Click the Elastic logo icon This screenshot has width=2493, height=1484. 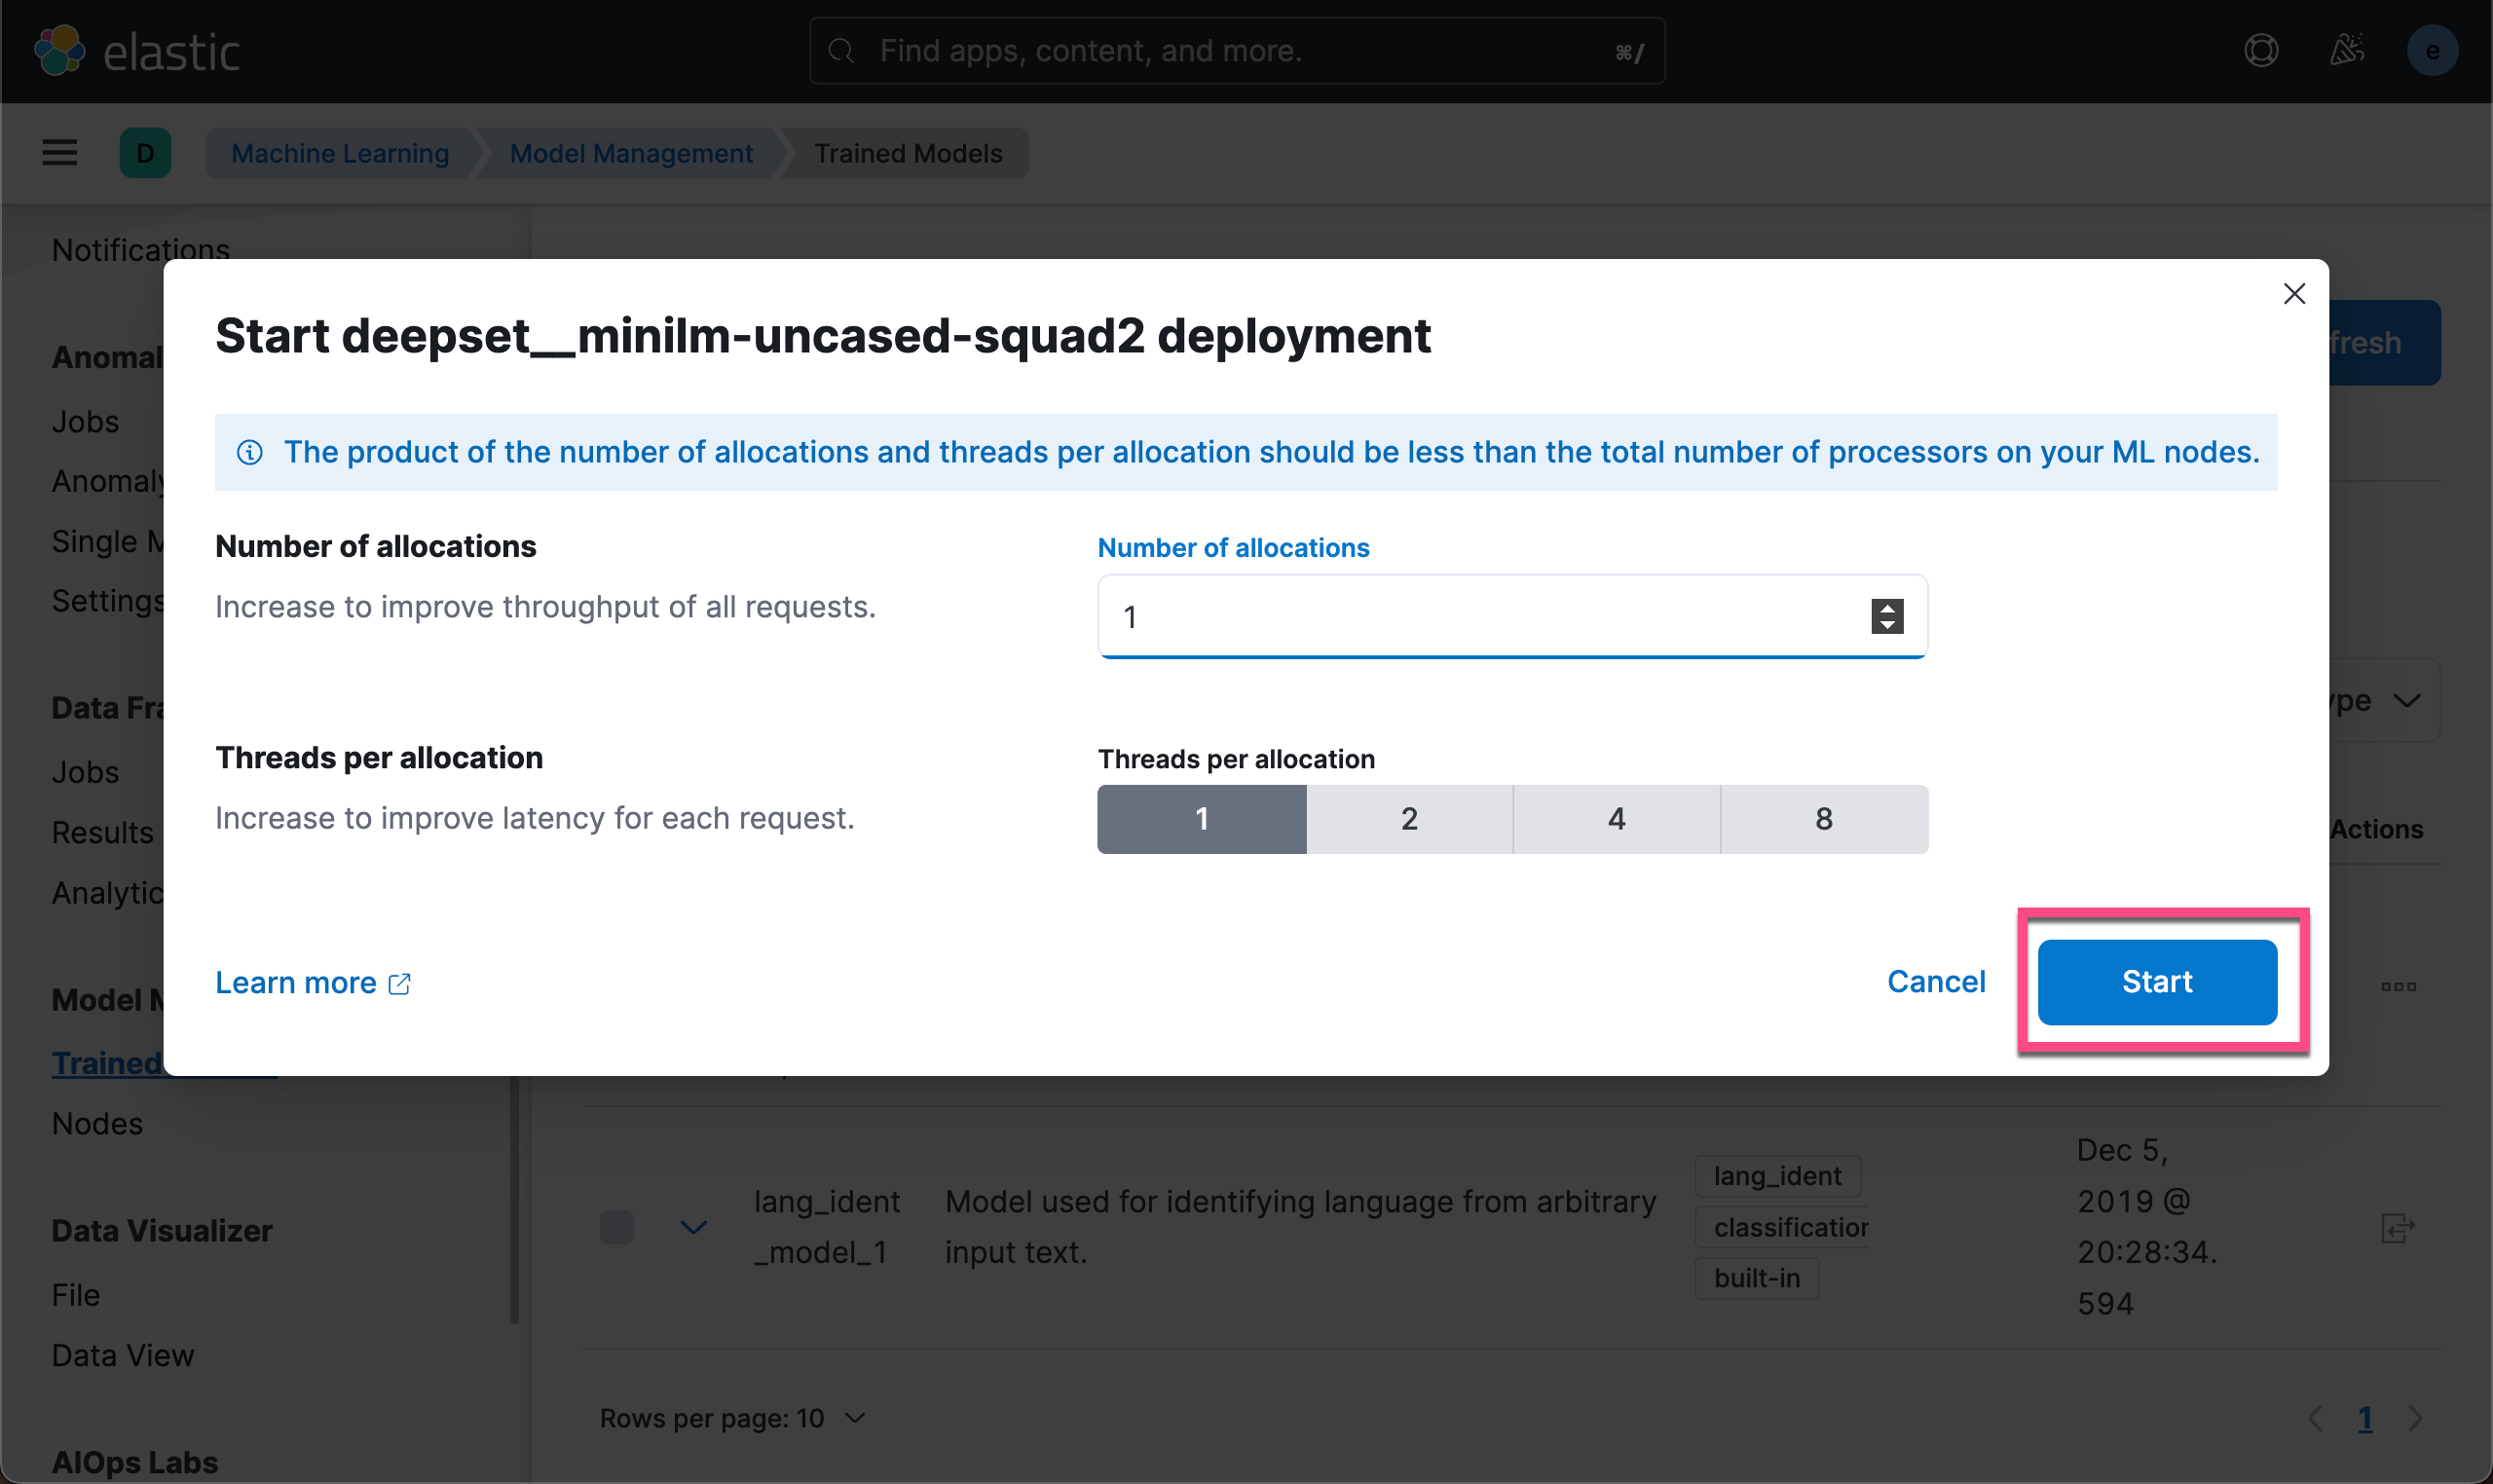pyautogui.click(x=60, y=50)
